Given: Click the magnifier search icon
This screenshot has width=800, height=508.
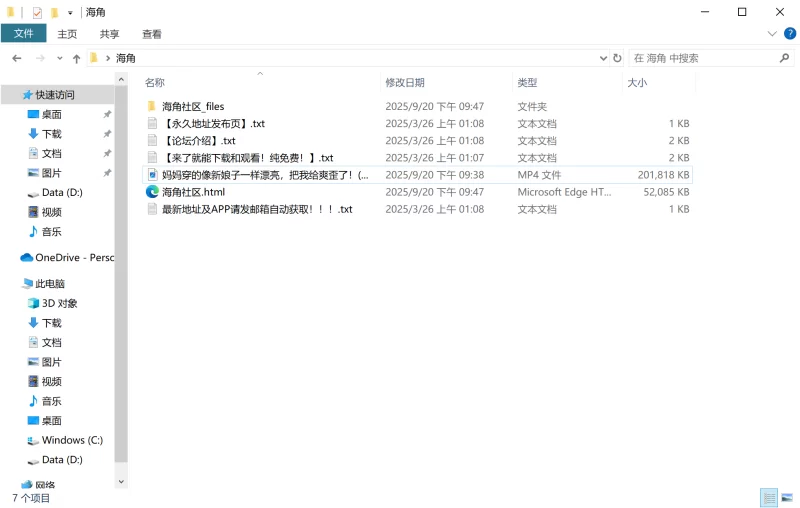Looking at the screenshot, I should tap(785, 58).
